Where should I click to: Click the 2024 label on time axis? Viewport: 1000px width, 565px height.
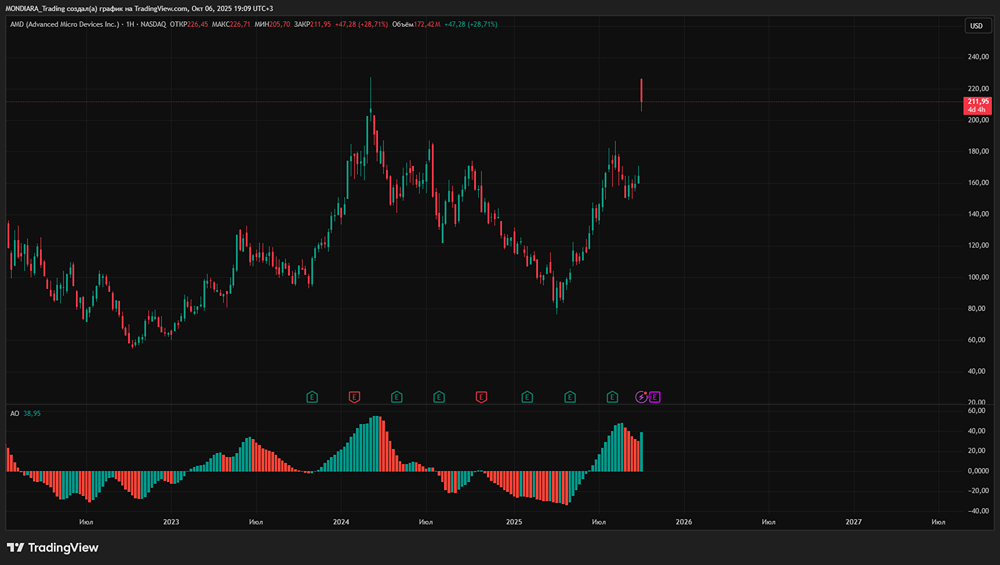(x=341, y=522)
